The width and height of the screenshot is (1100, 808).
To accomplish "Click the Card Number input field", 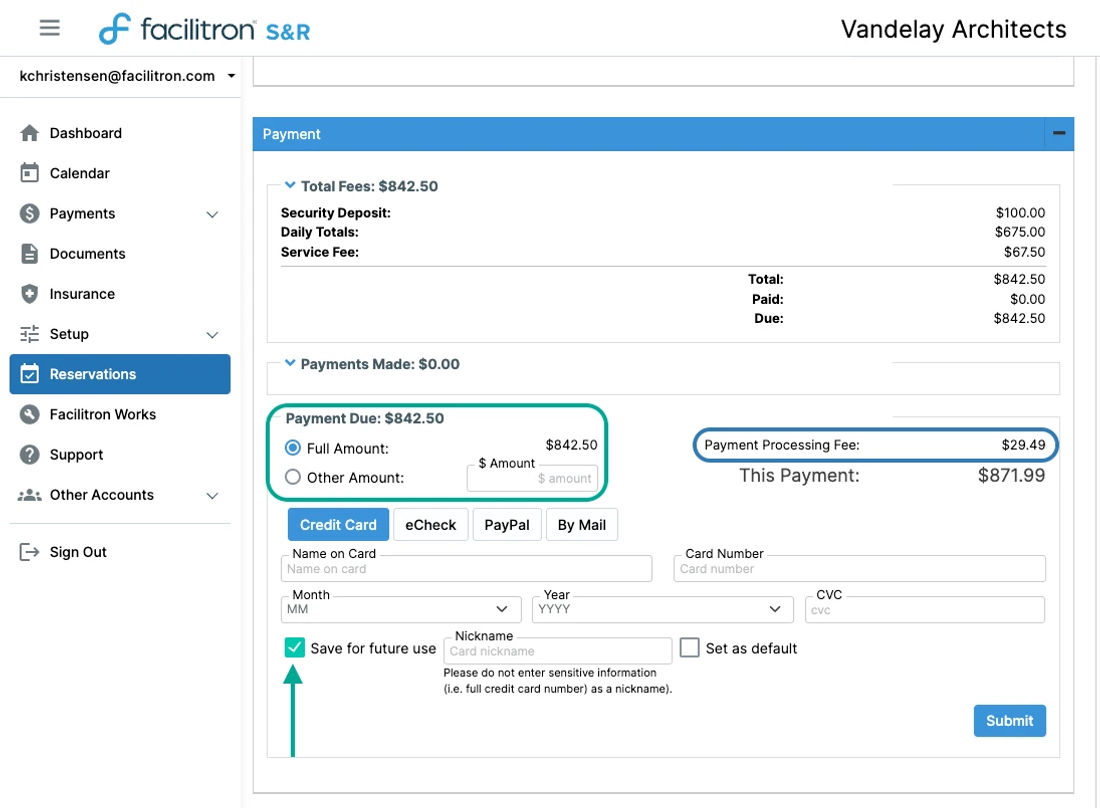I will click(859, 568).
